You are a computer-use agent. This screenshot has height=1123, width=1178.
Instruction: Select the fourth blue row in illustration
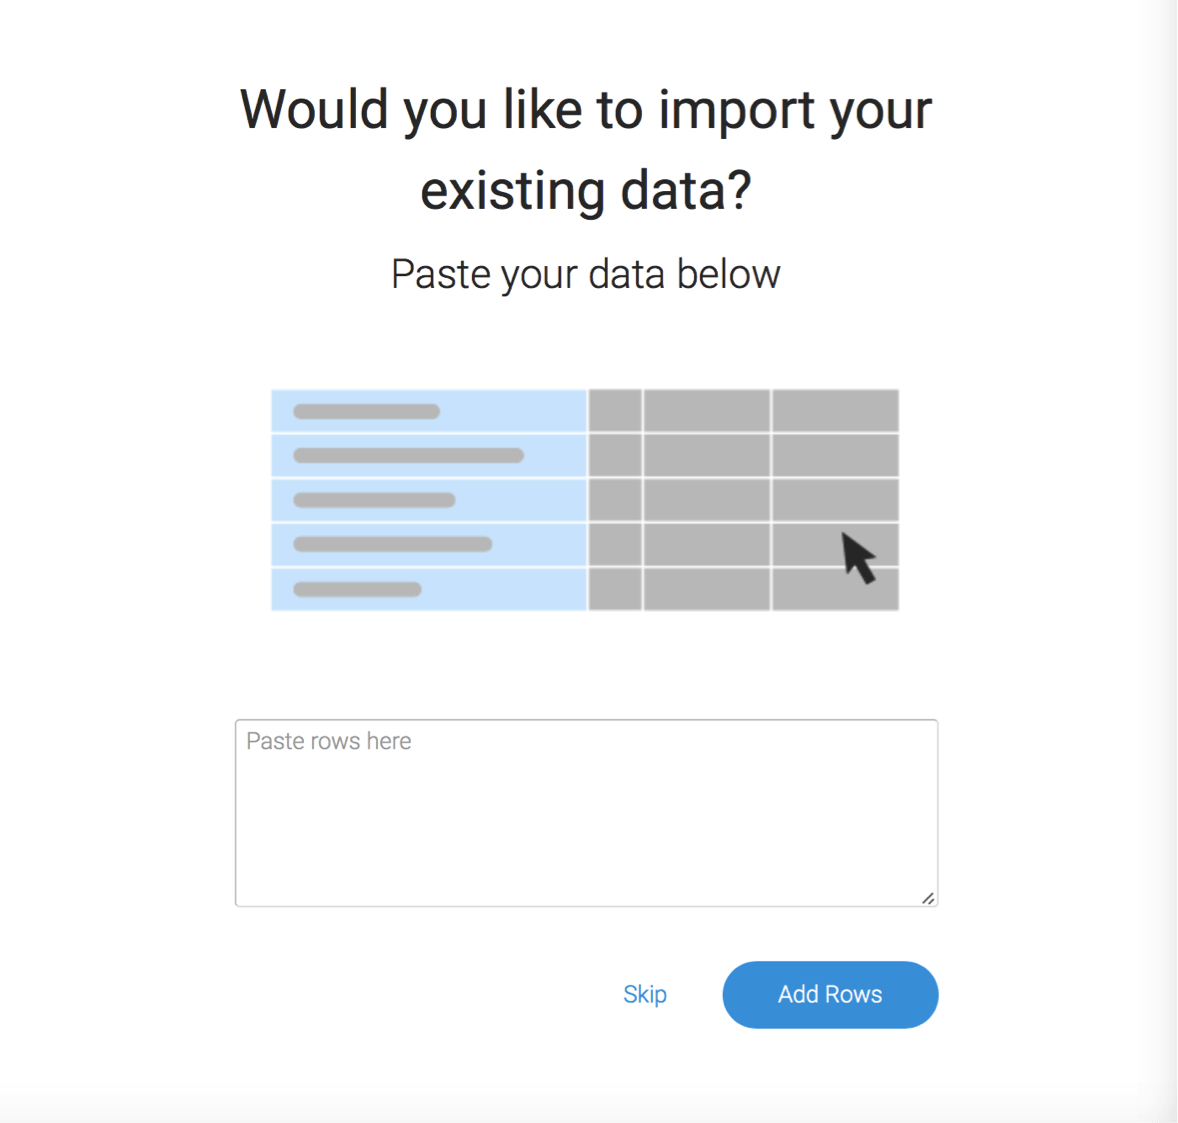pyautogui.click(x=429, y=544)
